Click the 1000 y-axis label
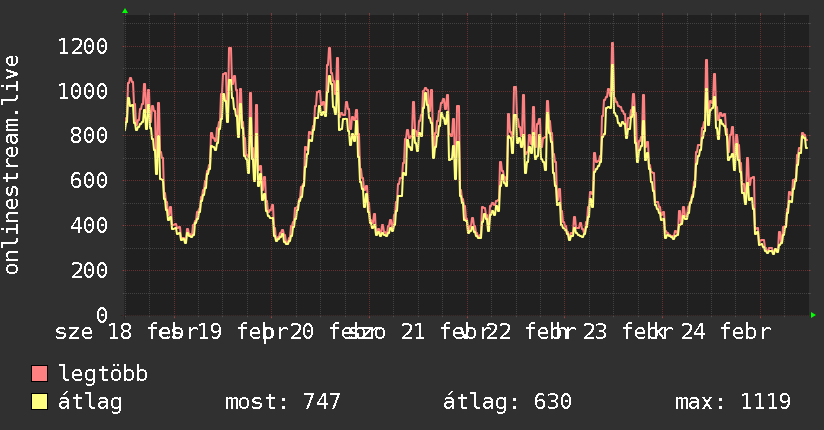Viewport: 824px width, 430px height. pyautogui.click(x=83, y=91)
